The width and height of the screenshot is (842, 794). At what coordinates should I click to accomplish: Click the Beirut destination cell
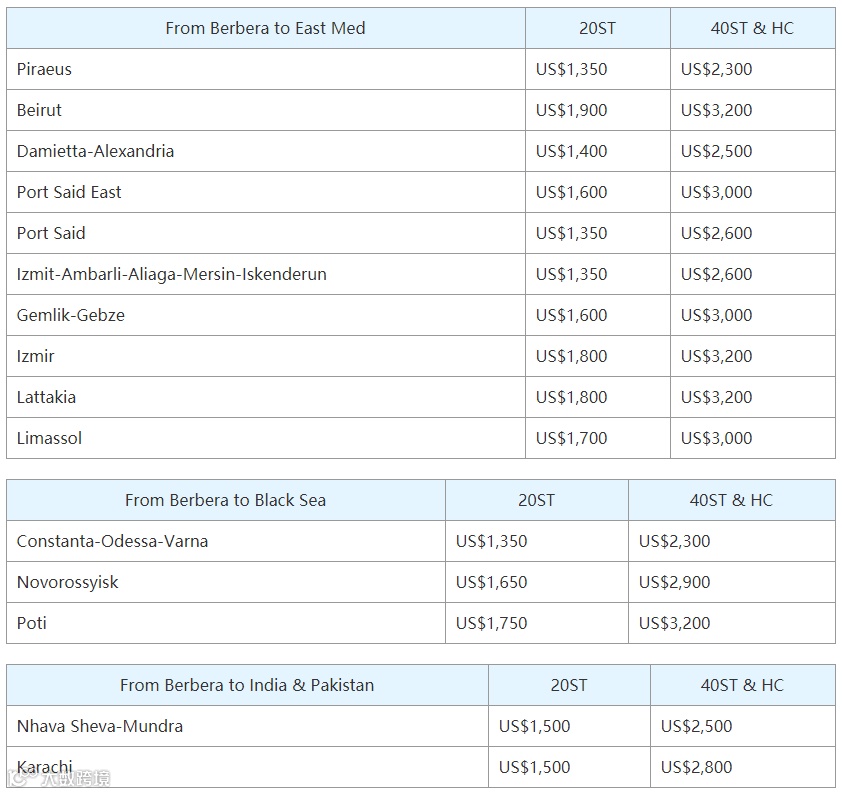coord(266,110)
